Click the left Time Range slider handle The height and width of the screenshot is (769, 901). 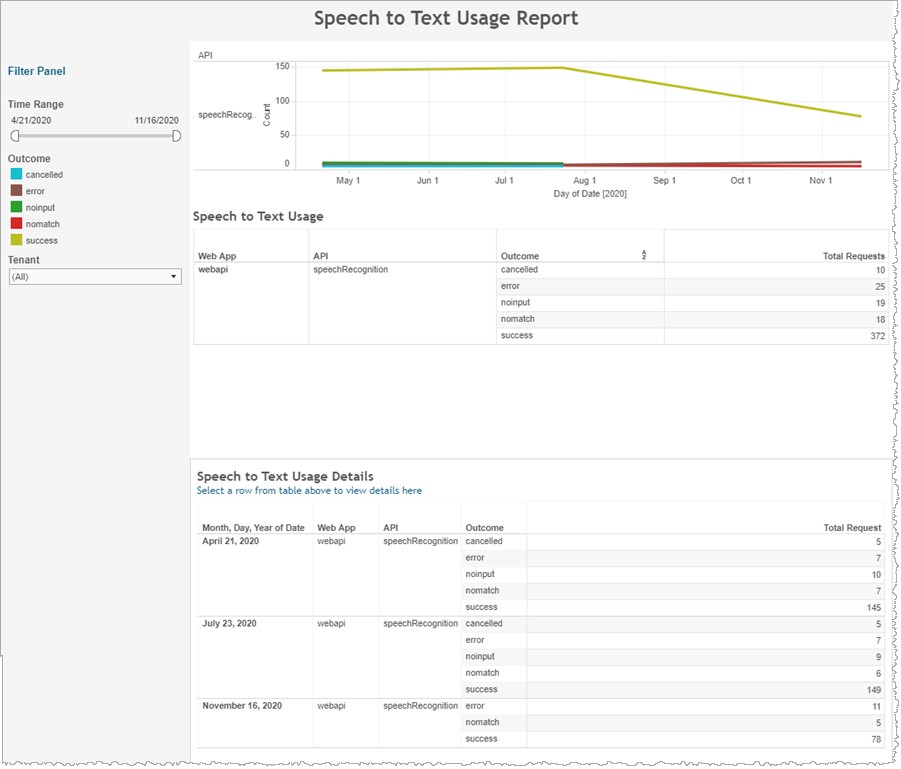pyautogui.click(x=15, y=136)
